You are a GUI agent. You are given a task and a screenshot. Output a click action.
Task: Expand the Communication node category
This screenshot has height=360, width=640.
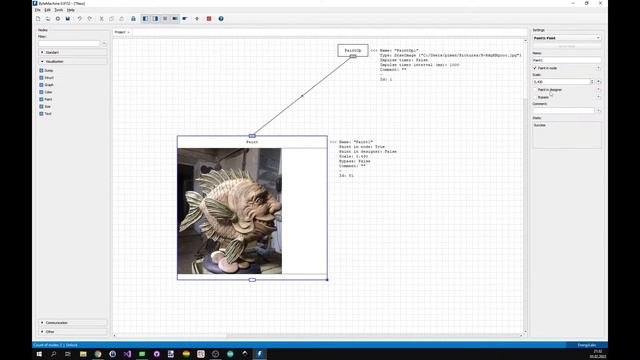click(73, 323)
